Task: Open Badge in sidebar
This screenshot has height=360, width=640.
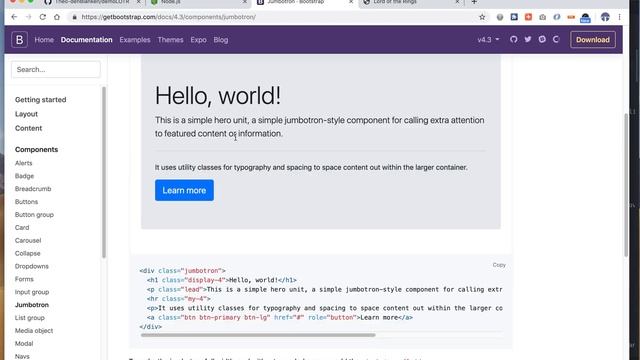Action: [x=24, y=176]
